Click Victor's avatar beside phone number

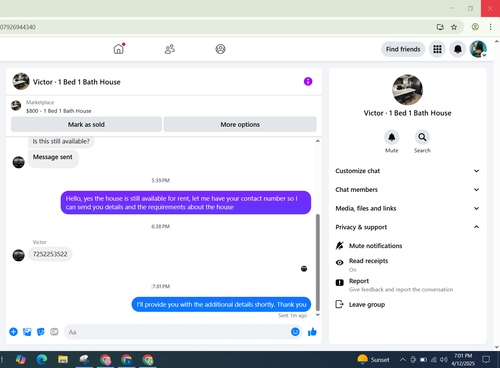19,255
